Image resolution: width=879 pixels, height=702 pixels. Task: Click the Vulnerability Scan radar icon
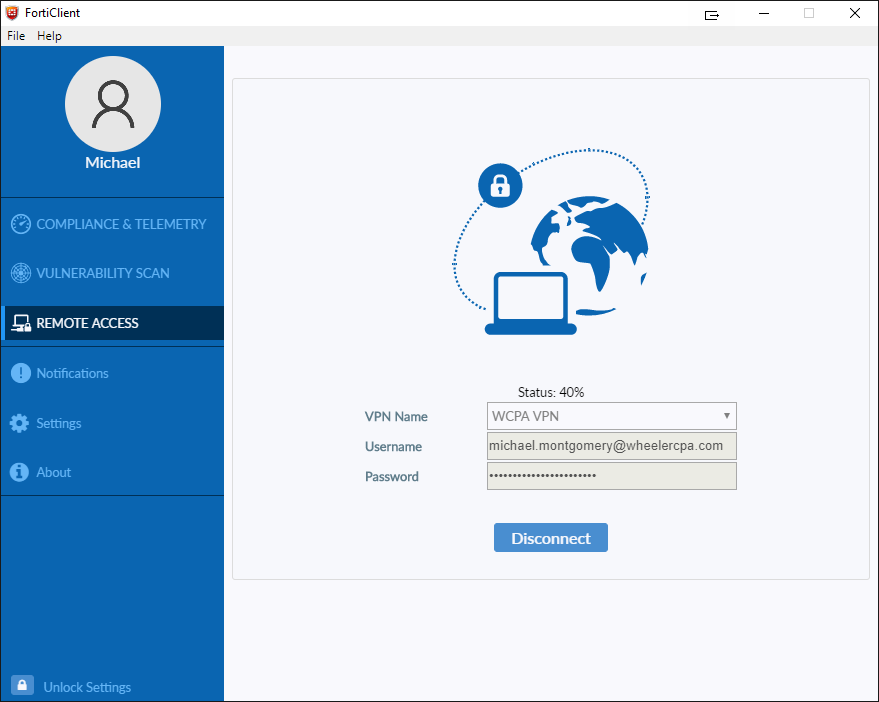[x=21, y=273]
